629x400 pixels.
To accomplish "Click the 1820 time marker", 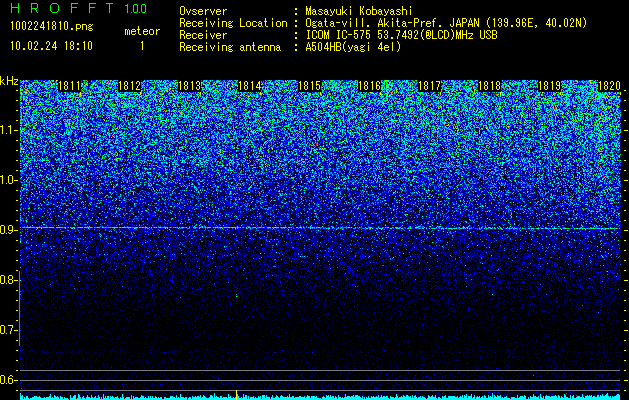I will pyautogui.click(x=610, y=86).
